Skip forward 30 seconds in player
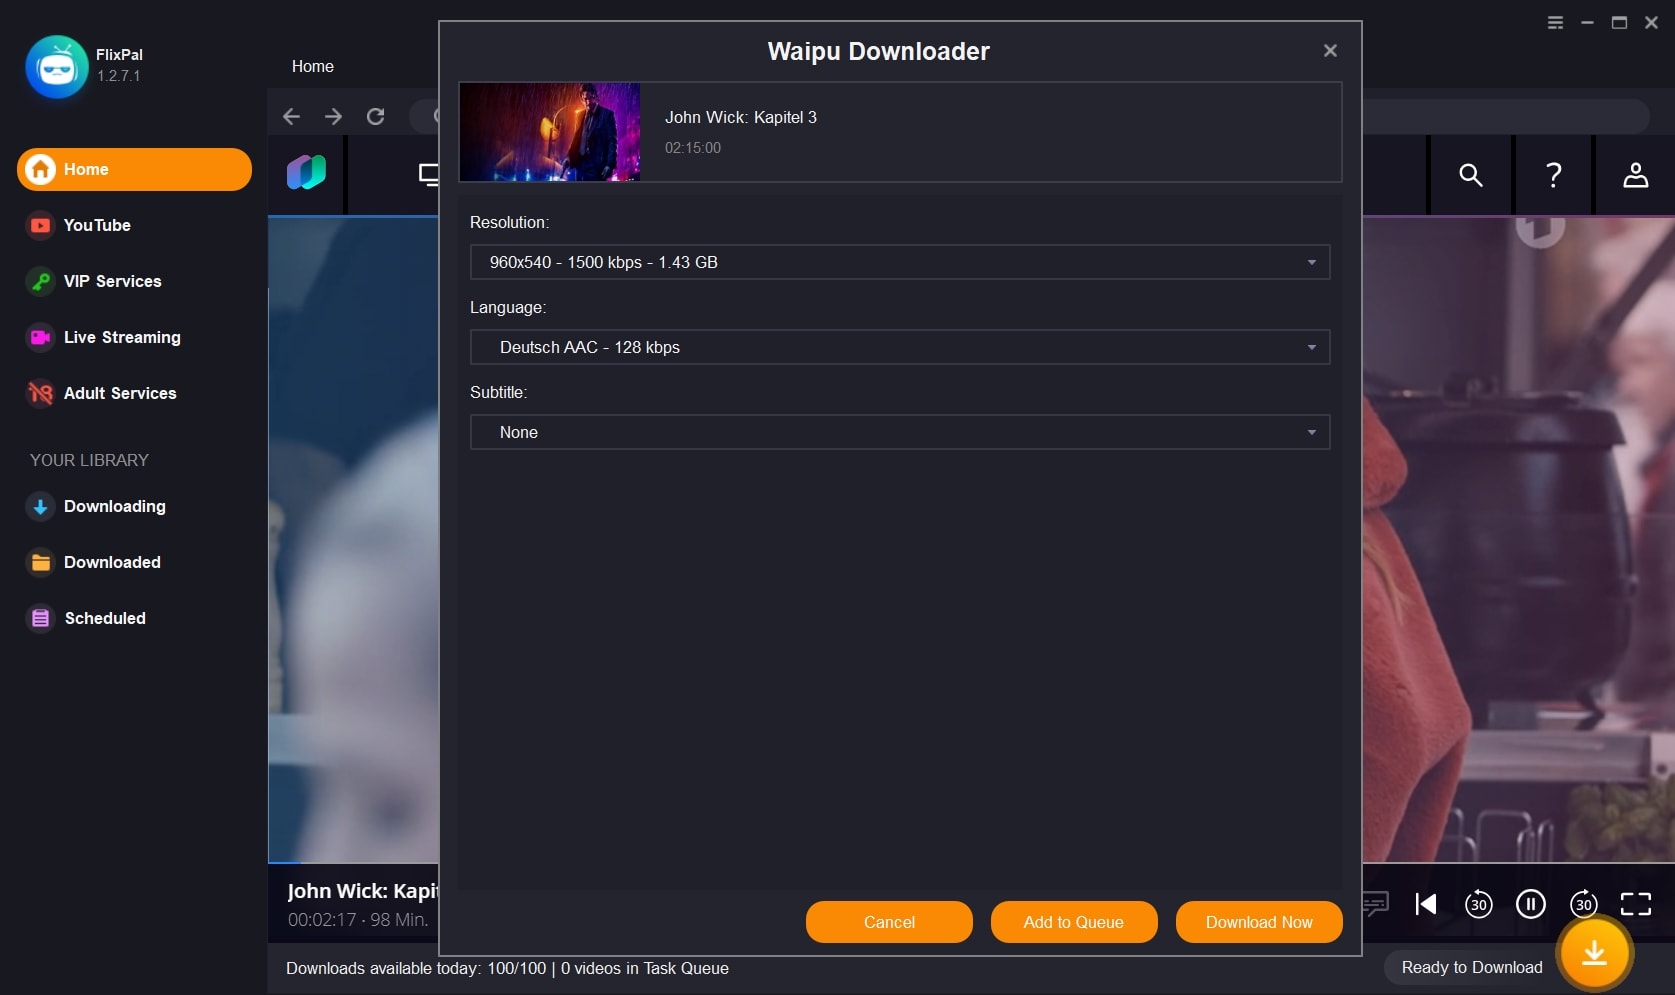Image resolution: width=1675 pixels, height=995 pixels. point(1583,904)
